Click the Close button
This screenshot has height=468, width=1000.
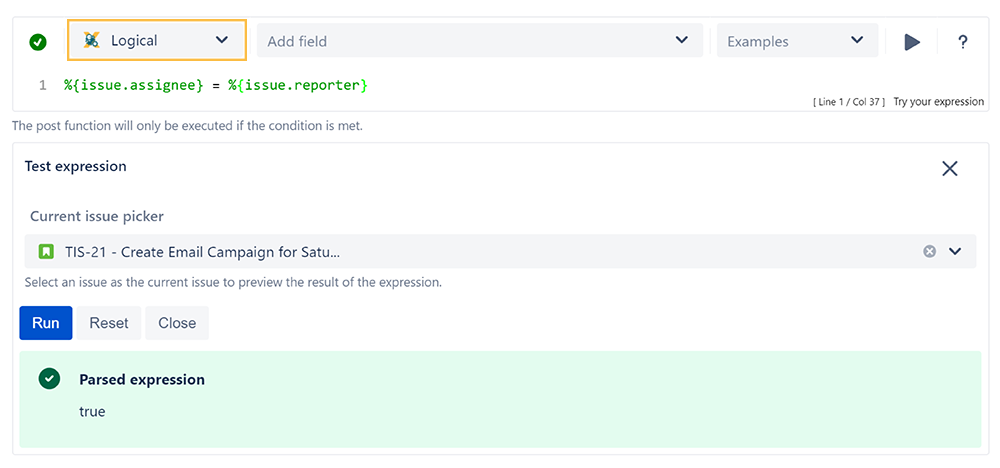177,323
